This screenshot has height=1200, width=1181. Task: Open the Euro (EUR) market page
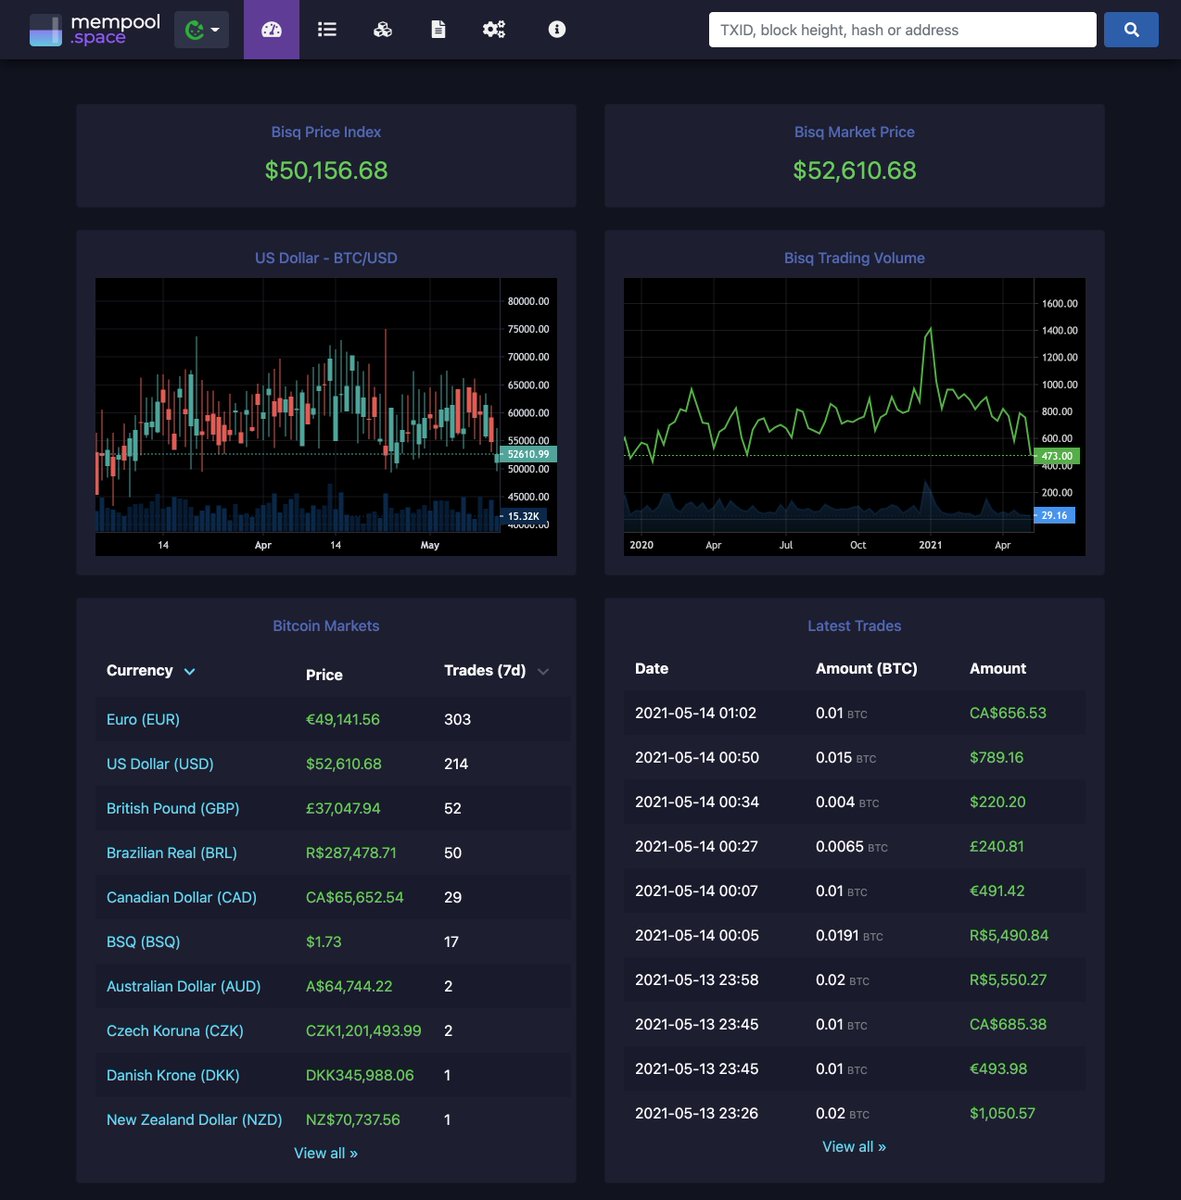click(x=143, y=719)
